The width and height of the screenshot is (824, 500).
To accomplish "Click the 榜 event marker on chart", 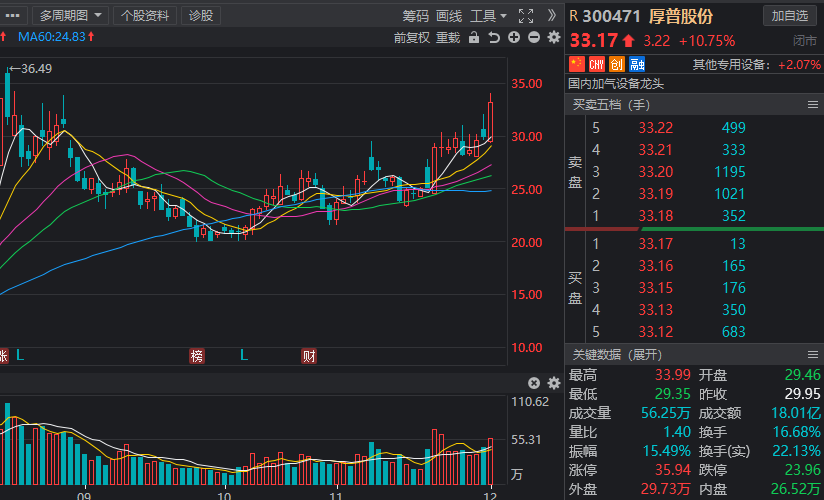I will pos(197,355).
